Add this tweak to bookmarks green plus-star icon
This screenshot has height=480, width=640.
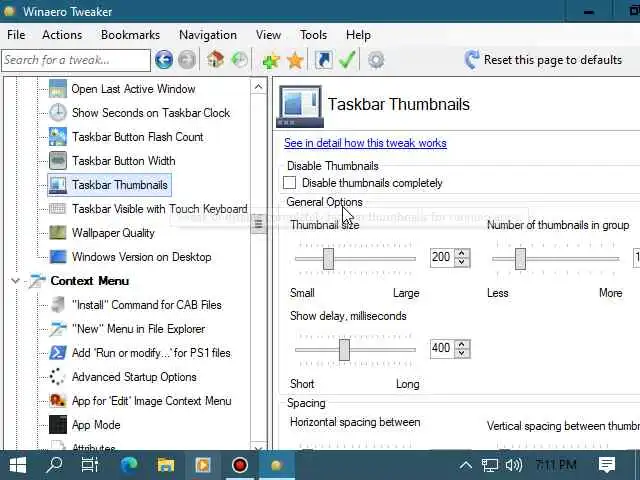pyautogui.click(x=271, y=60)
